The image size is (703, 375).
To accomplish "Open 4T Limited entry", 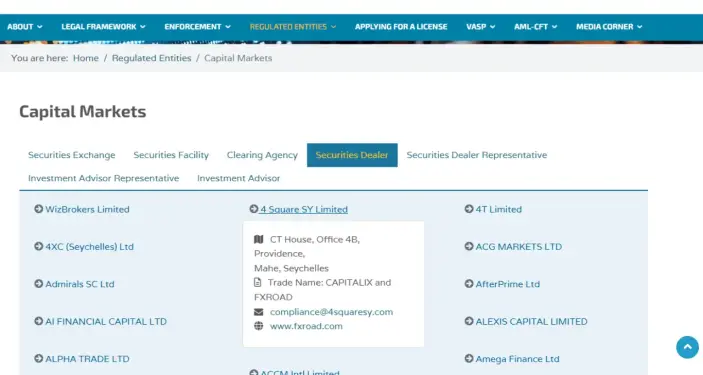I will (x=499, y=209).
